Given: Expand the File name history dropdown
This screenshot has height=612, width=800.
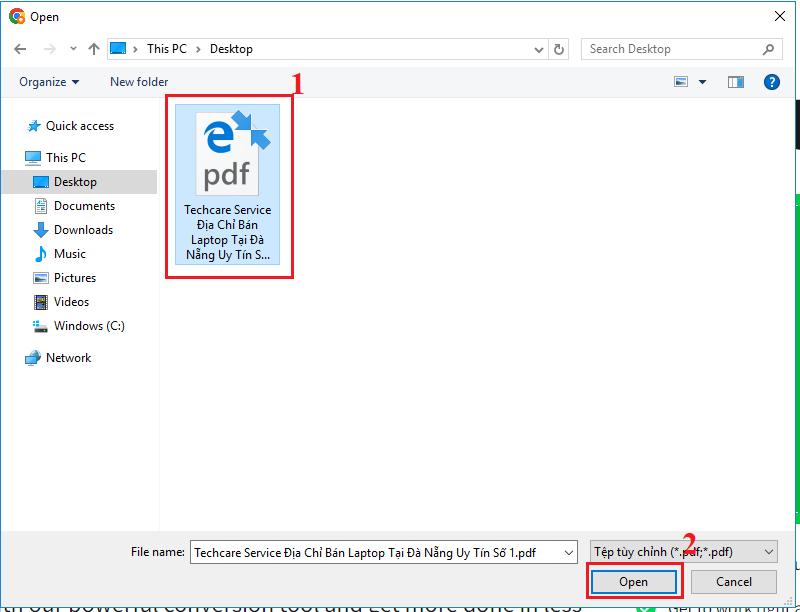Looking at the screenshot, I should 569,552.
